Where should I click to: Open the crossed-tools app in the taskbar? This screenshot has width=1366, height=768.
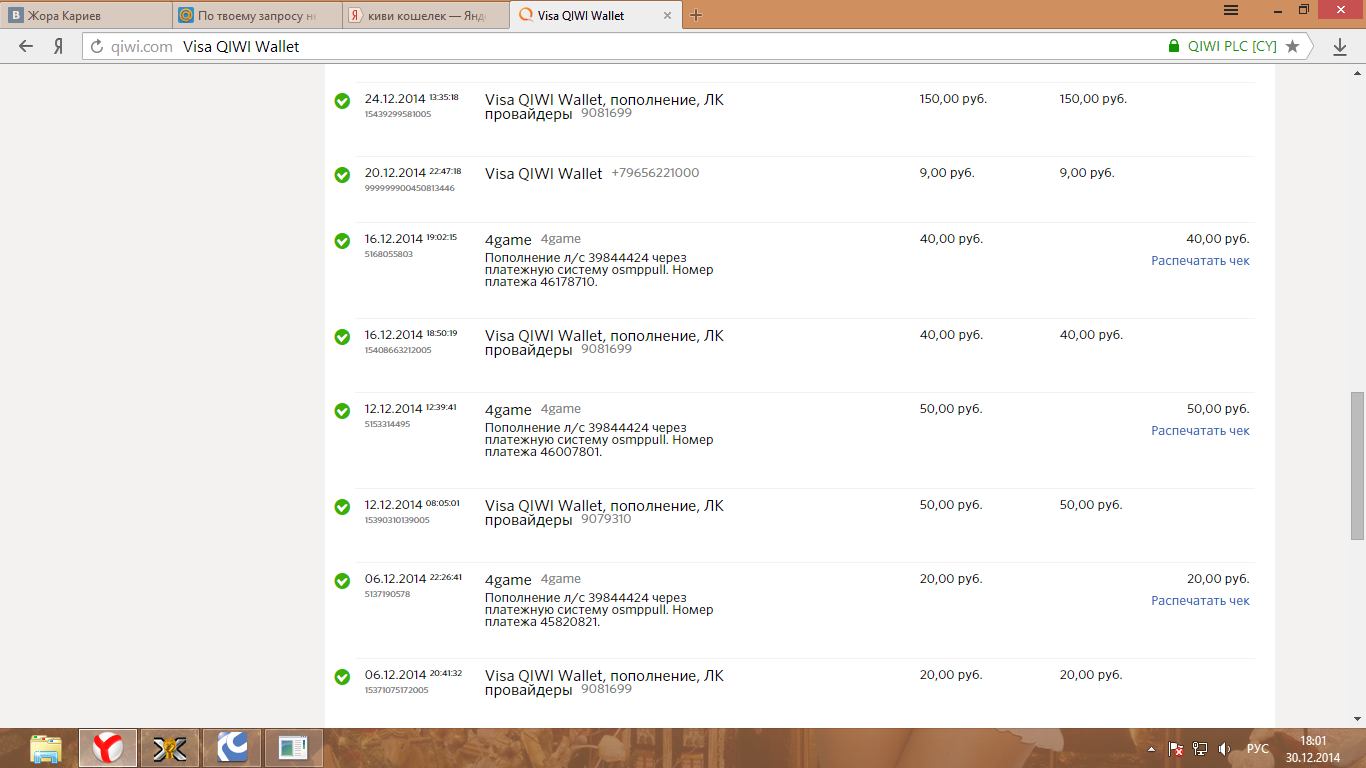click(x=170, y=748)
